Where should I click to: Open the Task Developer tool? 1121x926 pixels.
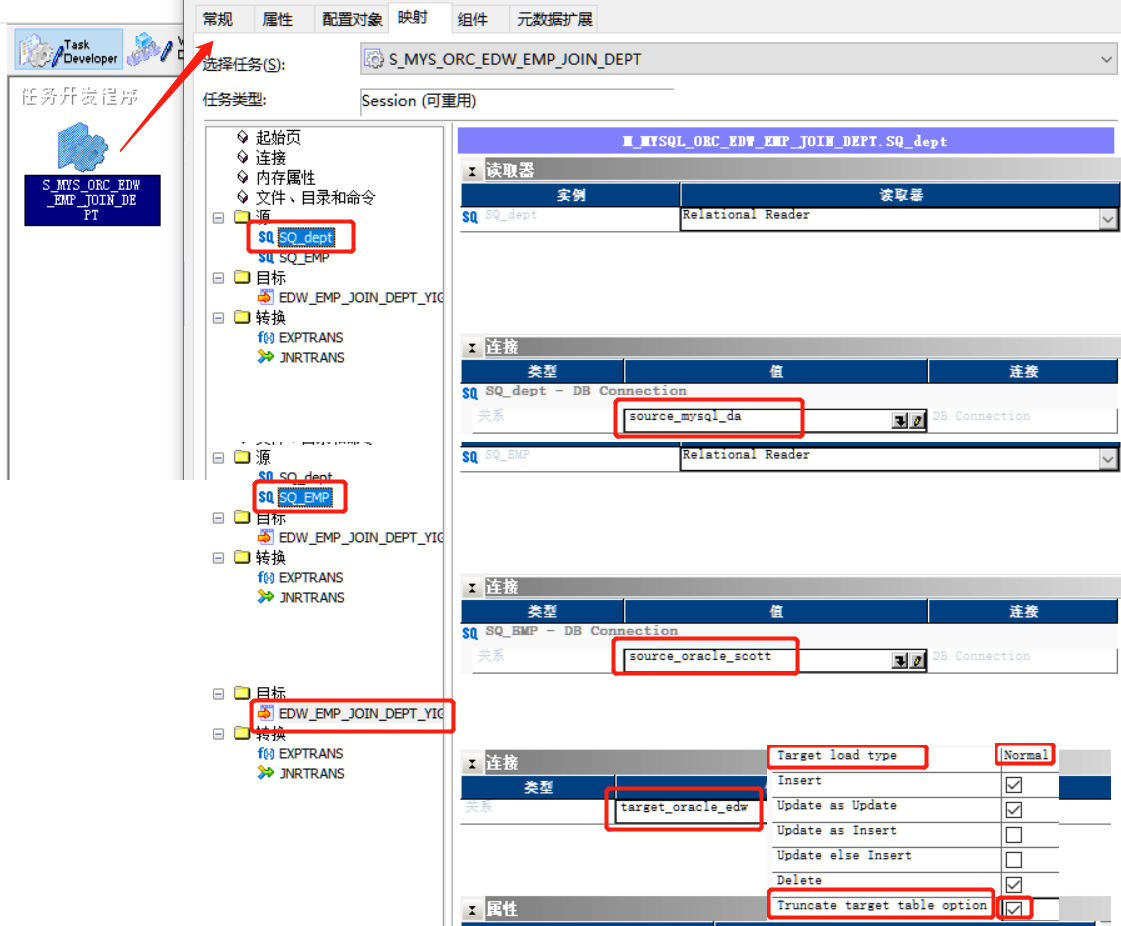(69, 50)
